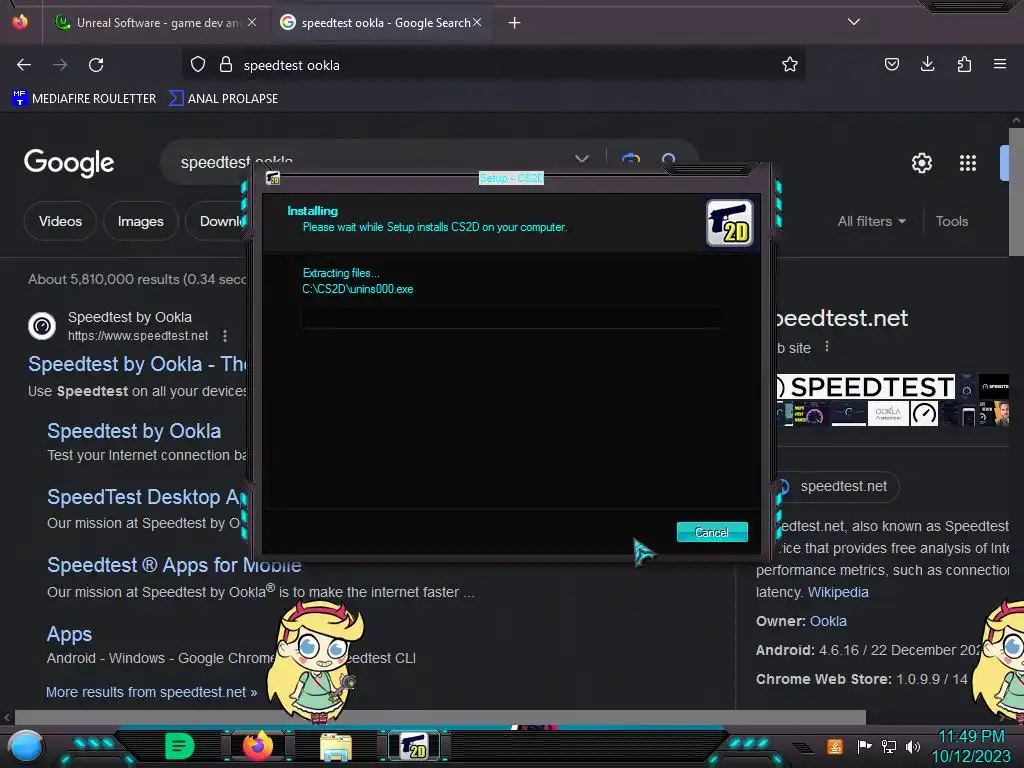Reload the page with refresh icon

click(96, 65)
